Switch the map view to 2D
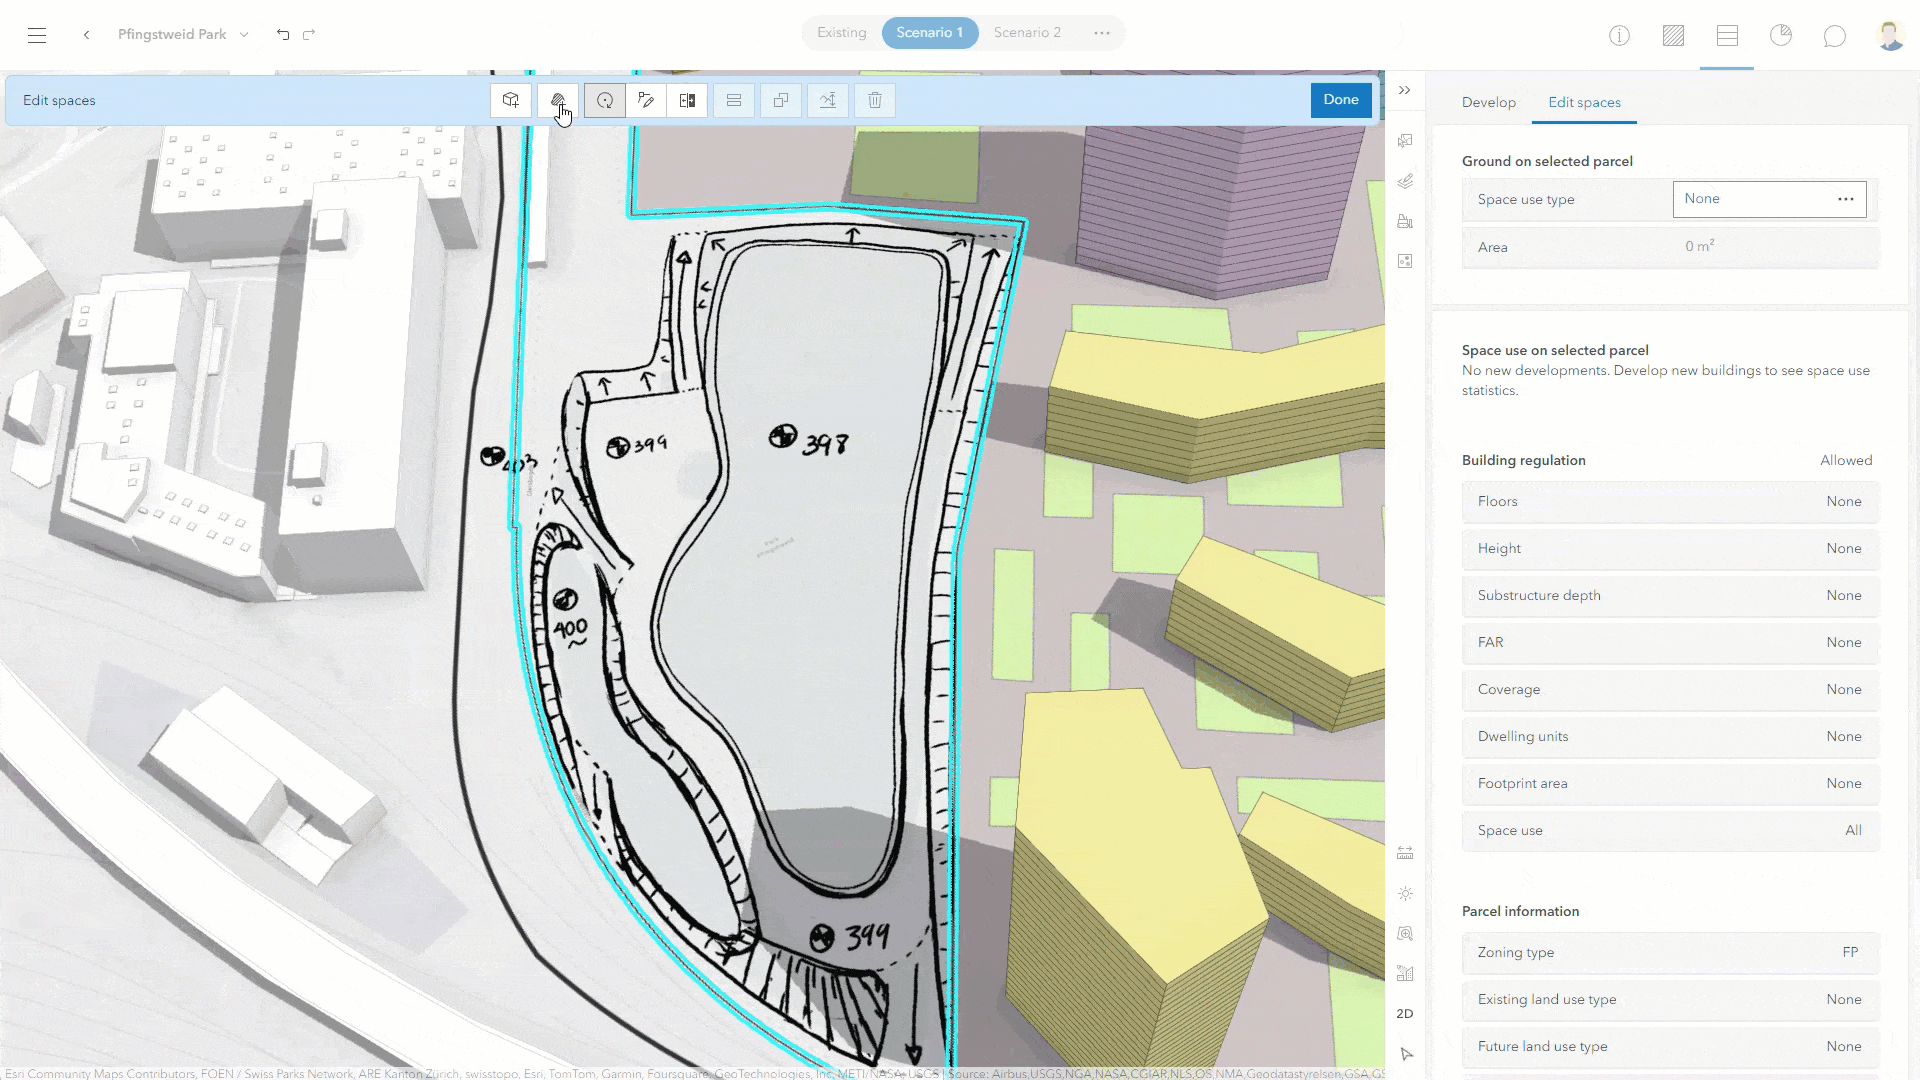Image resolution: width=1920 pixels, height=1080 pixels. pyautogui.click(x=1405, y=1013)
